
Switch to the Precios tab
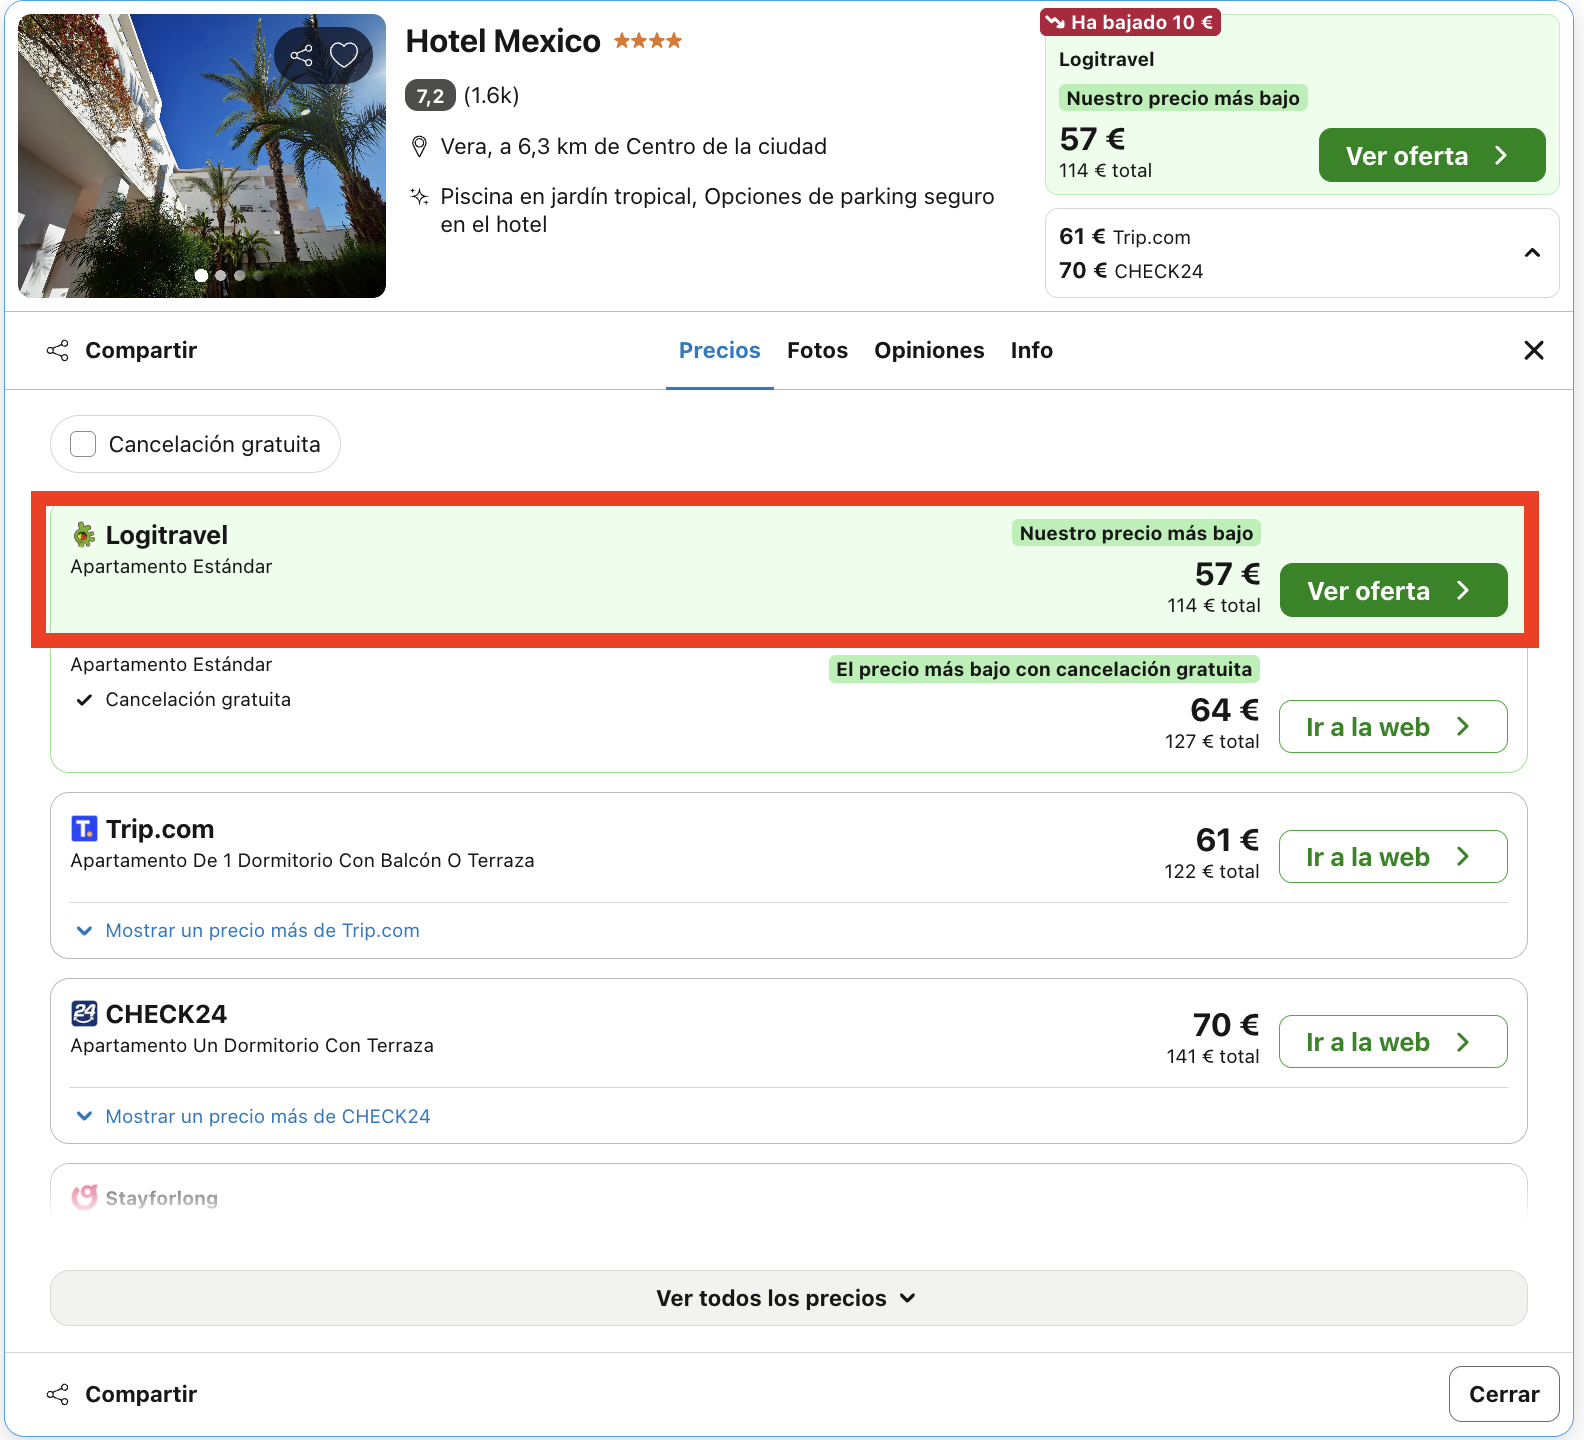(720, 351)
